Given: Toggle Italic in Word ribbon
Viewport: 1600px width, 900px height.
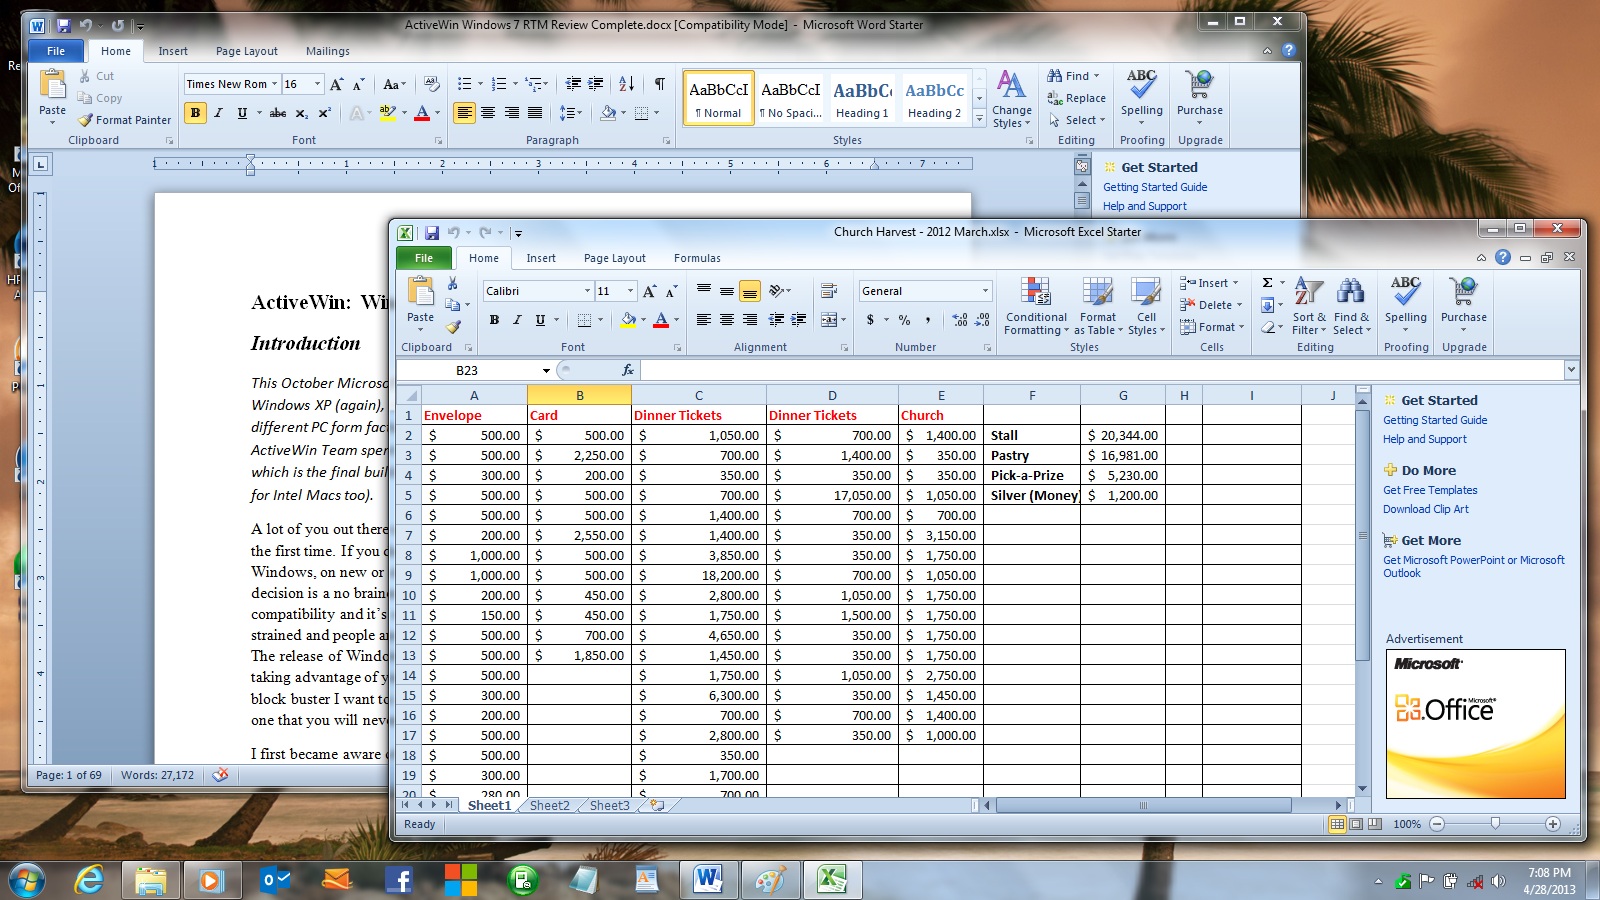Looking at the screenshot, I should (218, 113).
